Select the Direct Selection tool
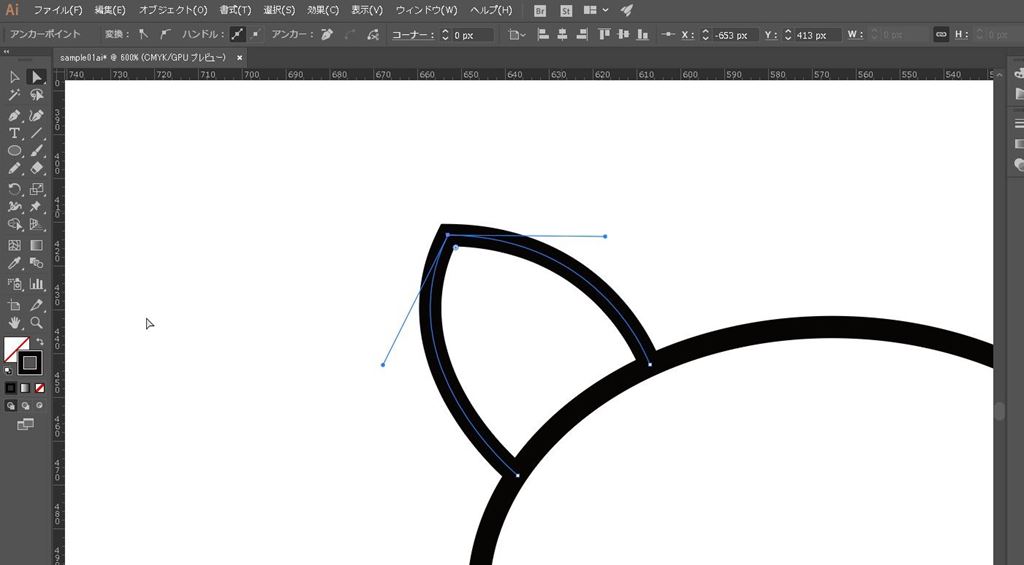This screenshot has width=1024, height=565. tap(36, 77)
